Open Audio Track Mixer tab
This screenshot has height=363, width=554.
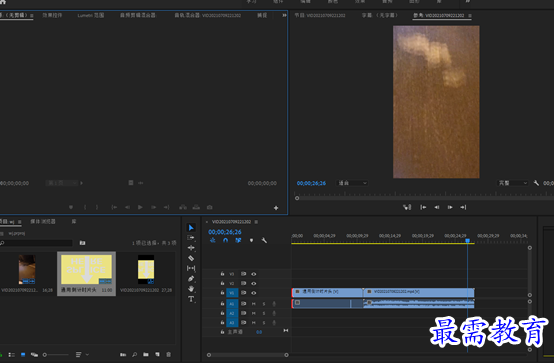pyautogui.click(x=208, y=15)
